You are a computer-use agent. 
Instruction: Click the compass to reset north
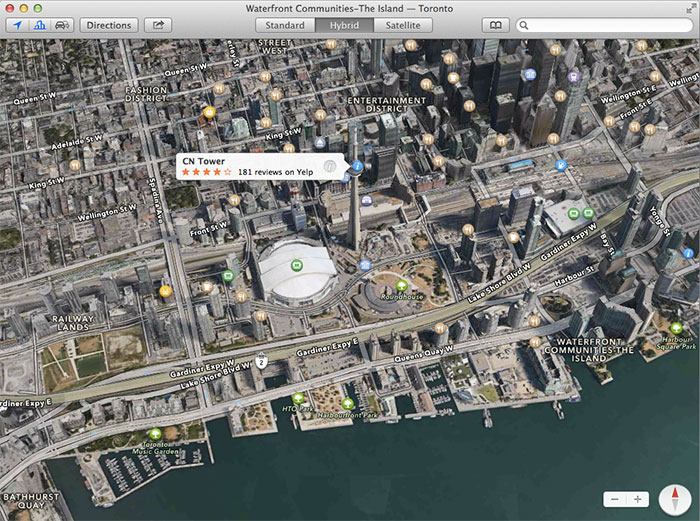pyautogui.click(x=675, y=498)
